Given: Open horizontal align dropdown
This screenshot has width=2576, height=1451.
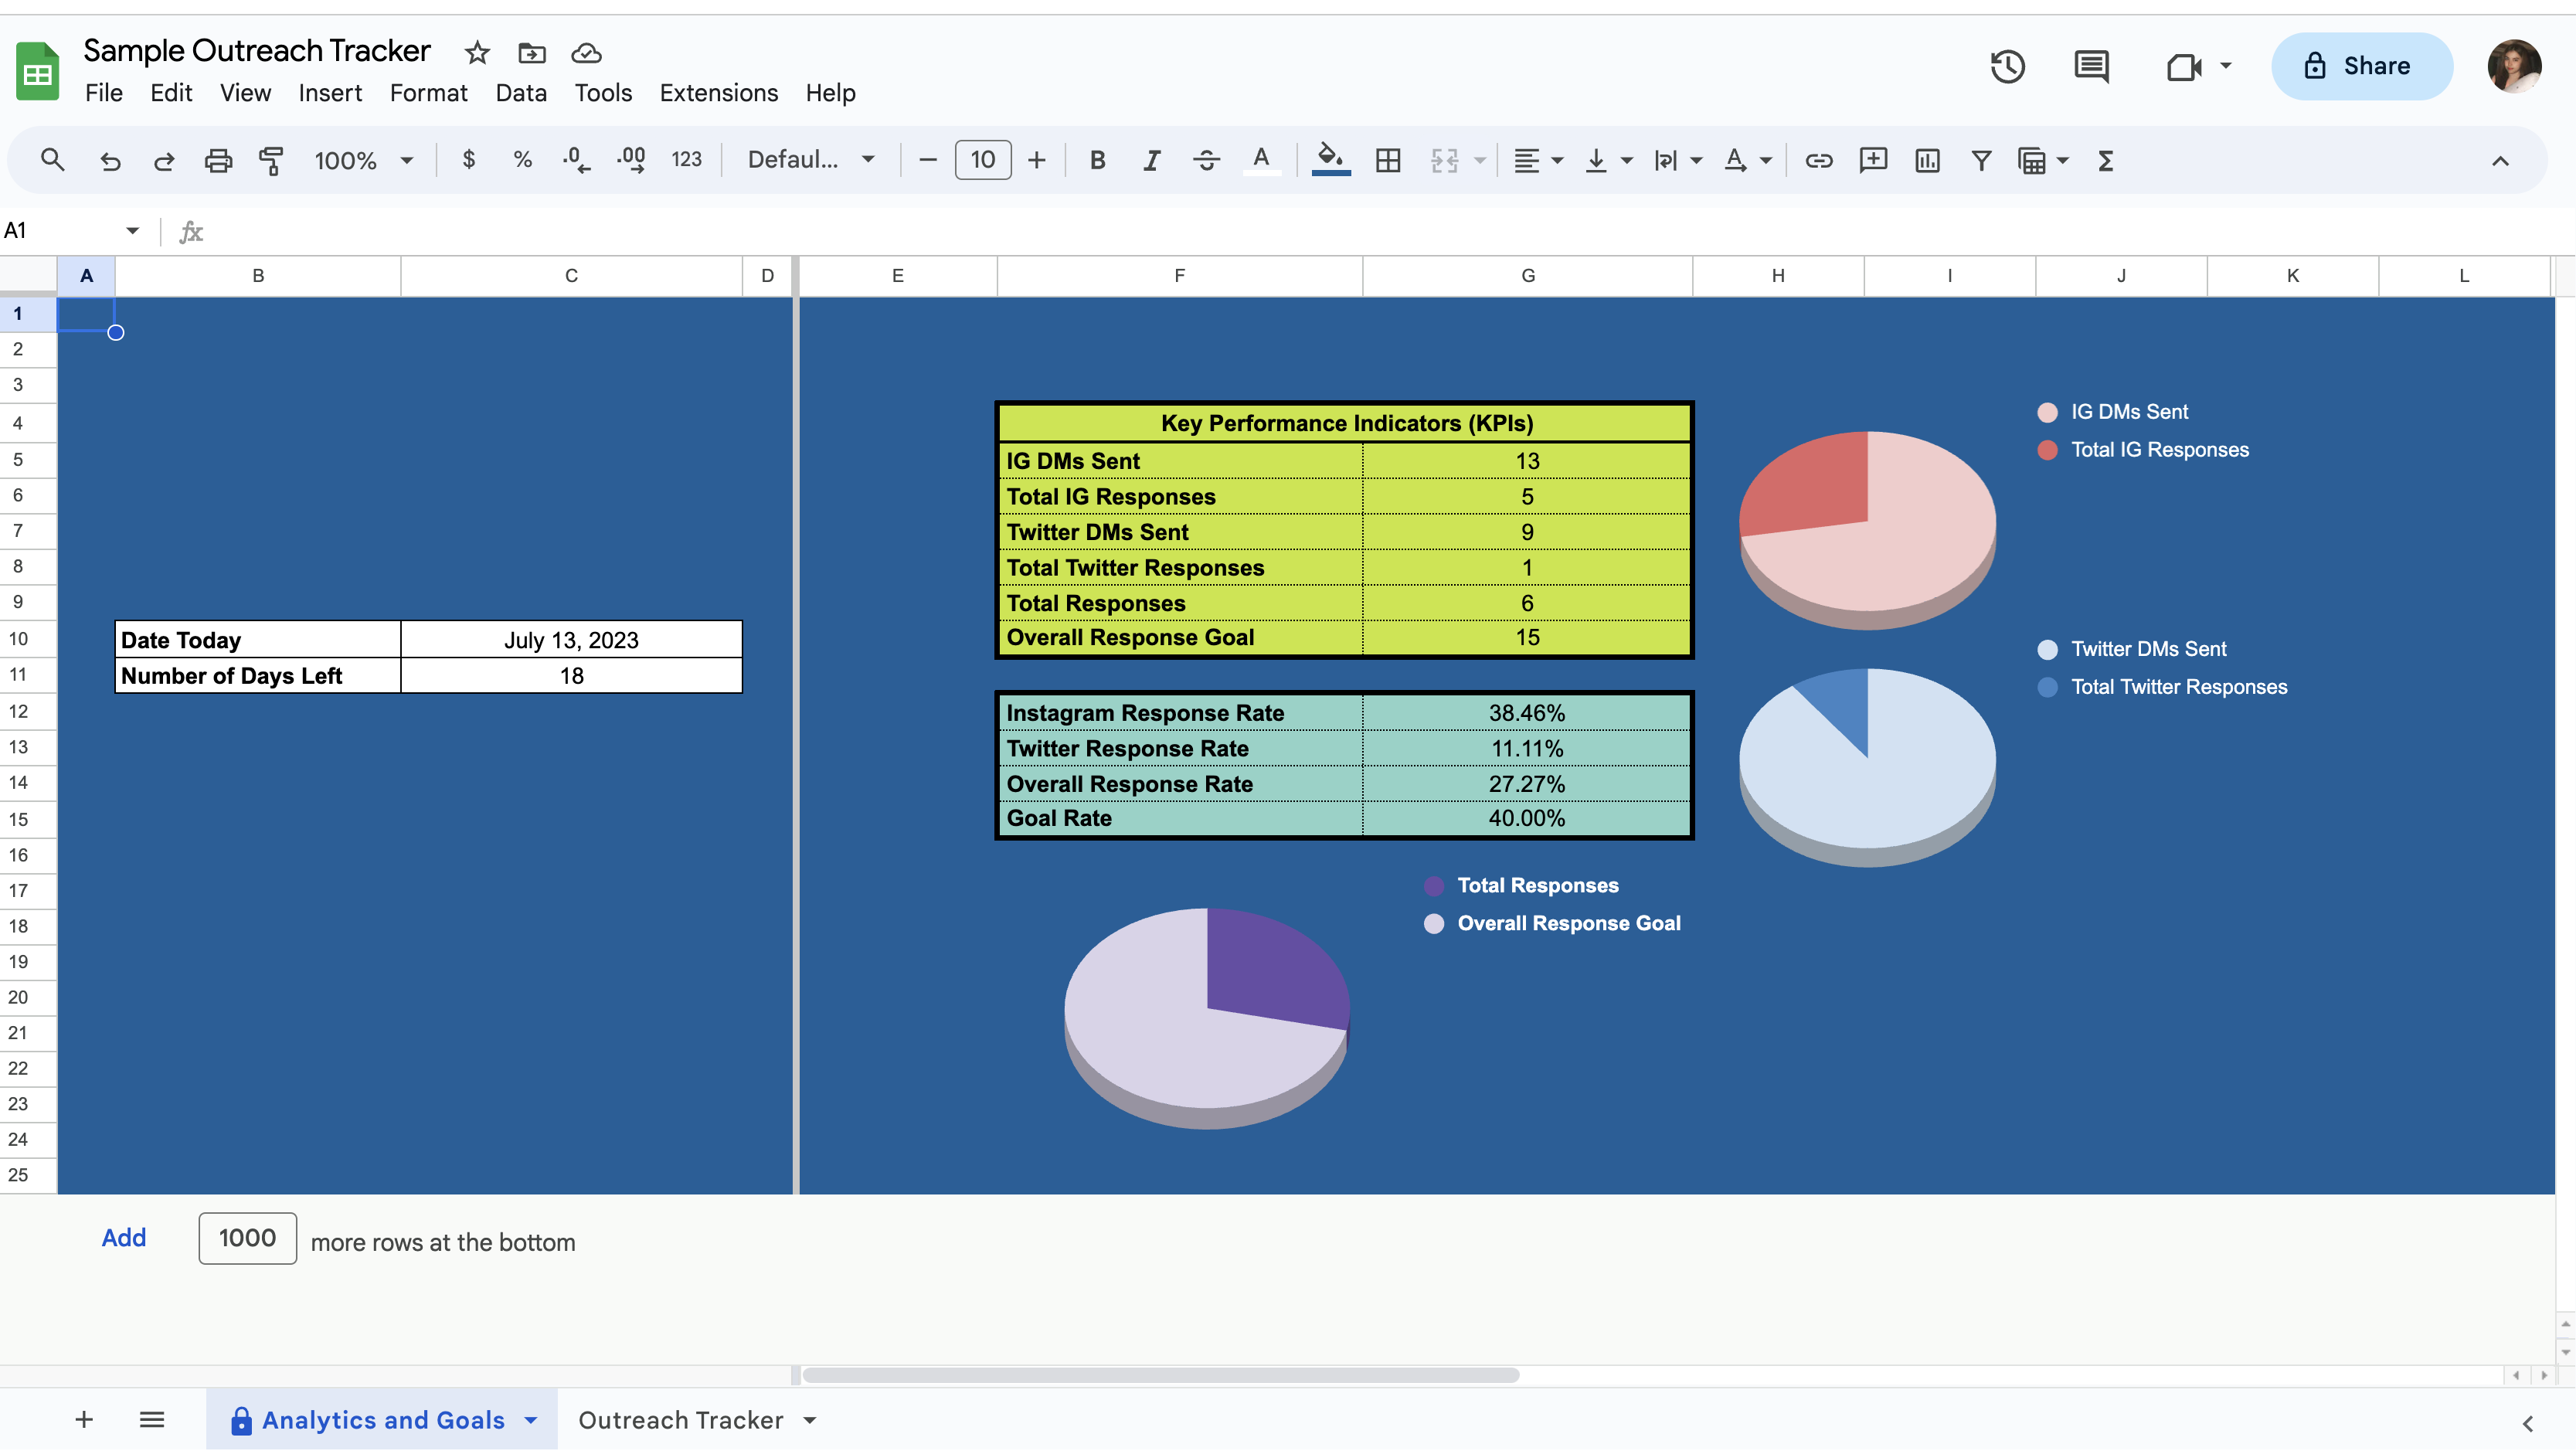Looking at the screenshot, I should coord(1538,160).
